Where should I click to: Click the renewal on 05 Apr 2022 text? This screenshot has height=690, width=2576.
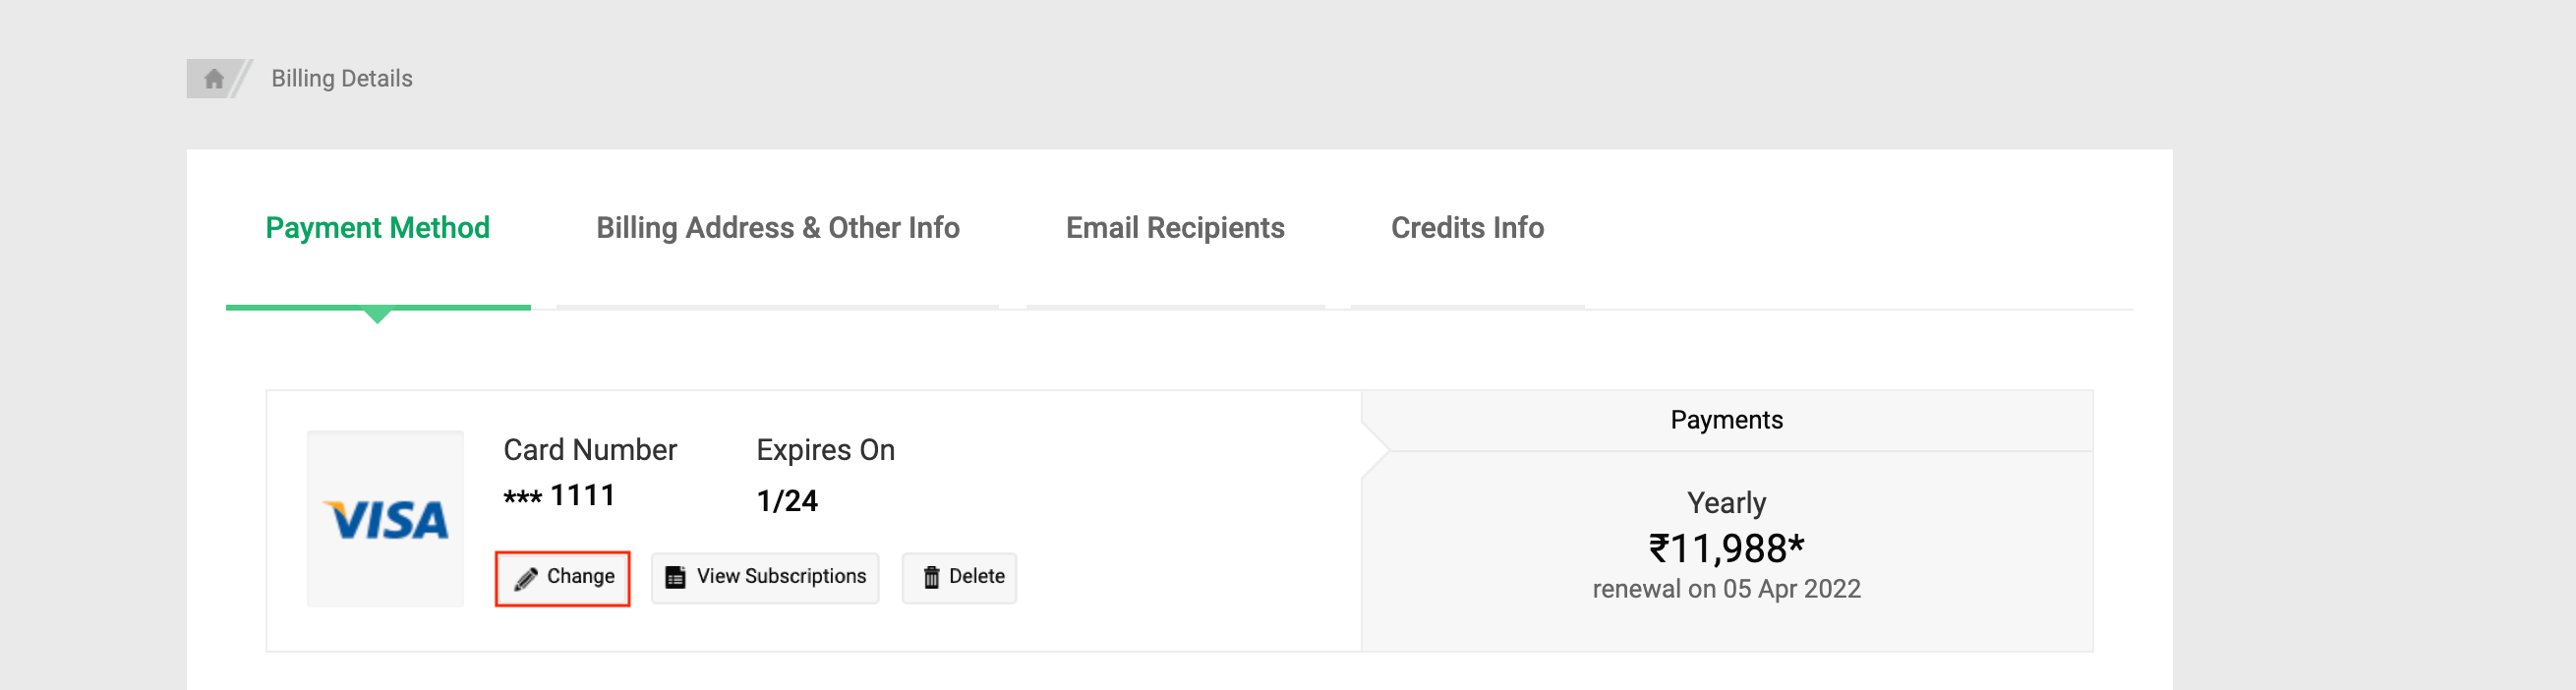[x=1725, y=589]
